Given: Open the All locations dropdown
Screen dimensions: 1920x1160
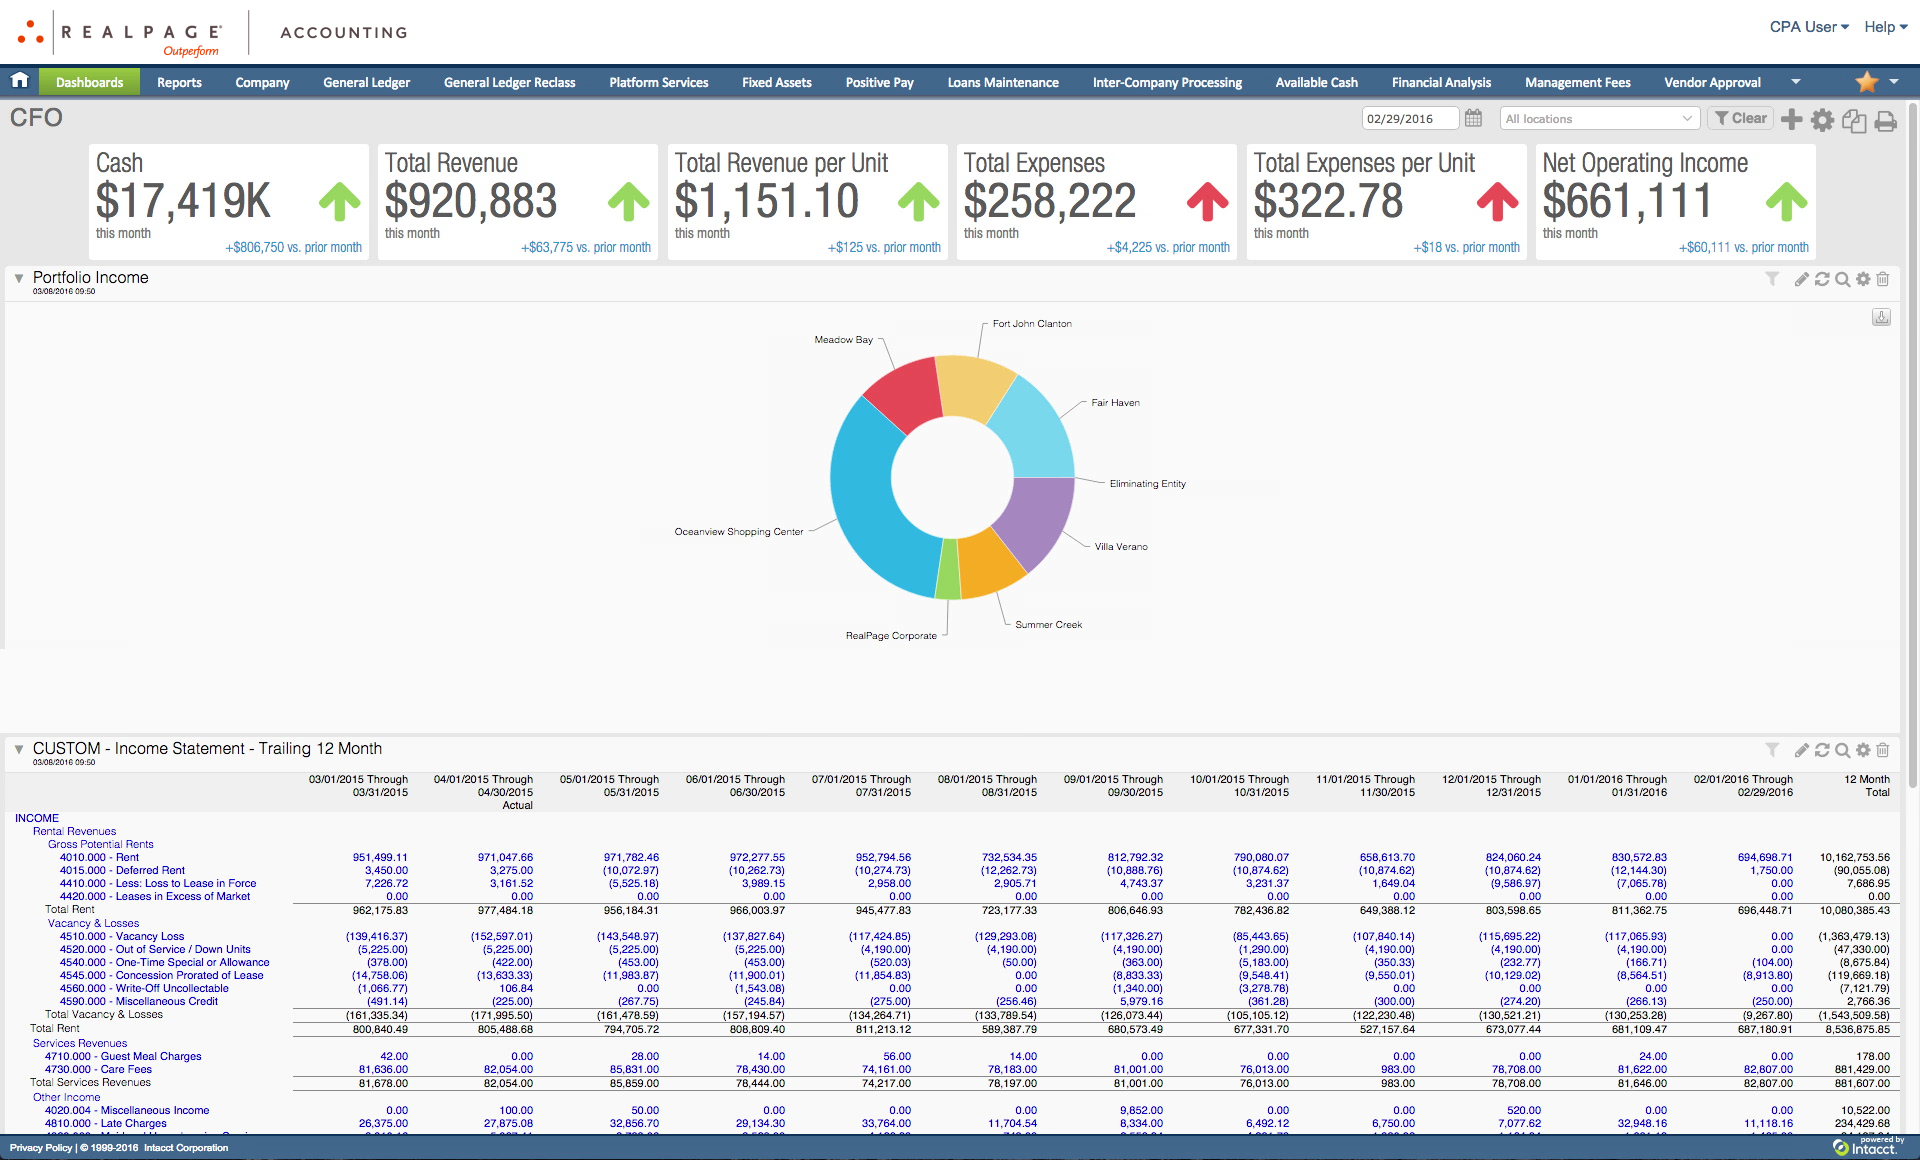Looking at the screenshot, I should pyautogui.click(x=1599, y=119).
